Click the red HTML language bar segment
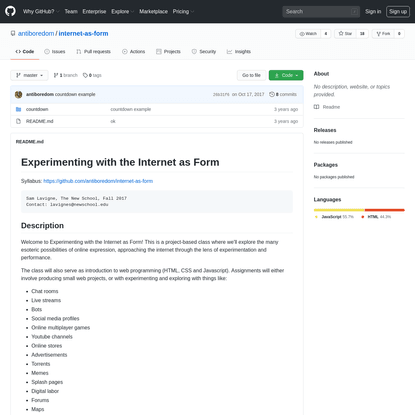This screenshot has height=415, width=415. [x=385, y=210]
